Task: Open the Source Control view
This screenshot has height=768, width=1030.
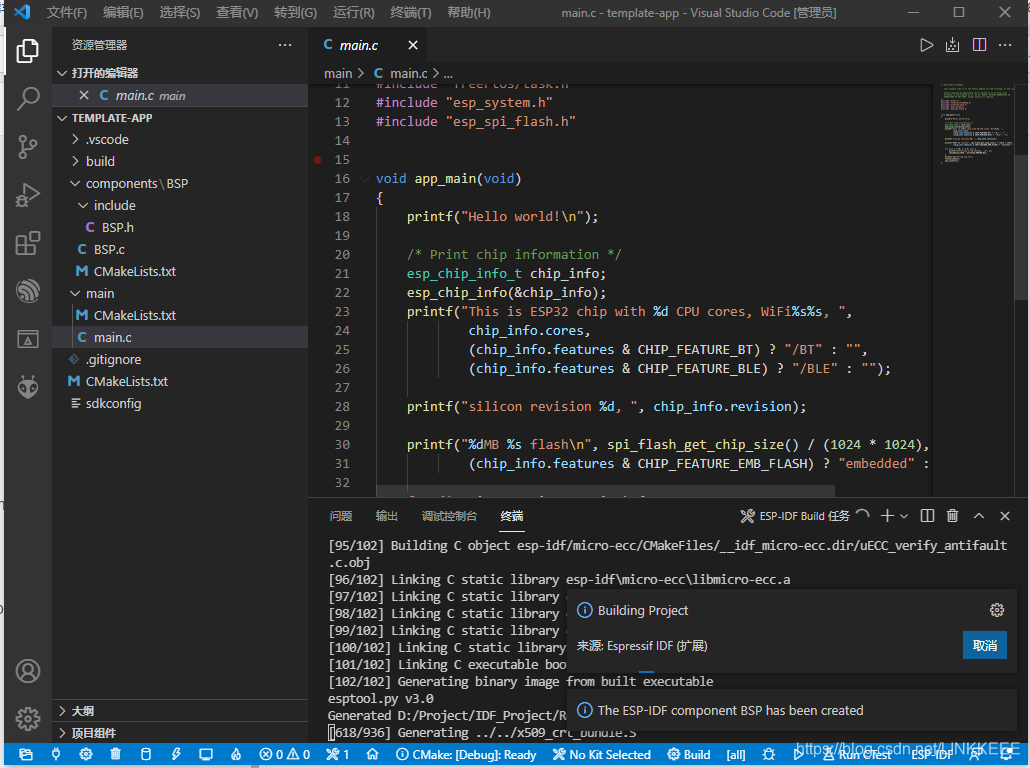Action: 28,147
